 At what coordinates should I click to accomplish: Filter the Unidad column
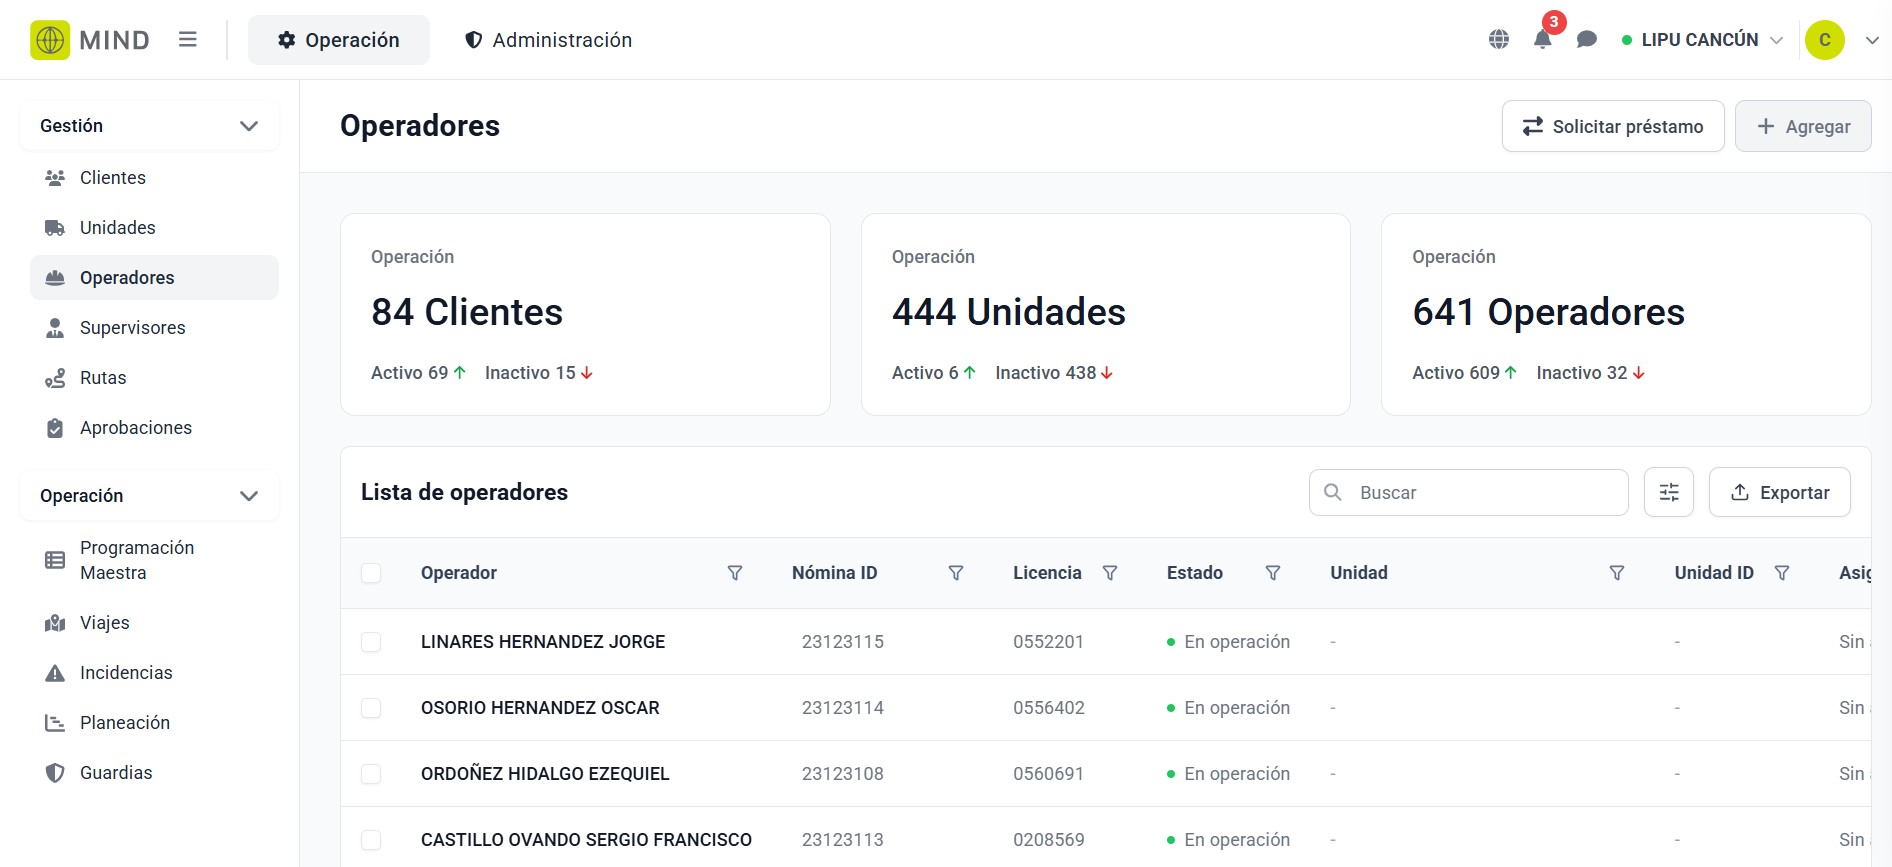(1617, 573)
